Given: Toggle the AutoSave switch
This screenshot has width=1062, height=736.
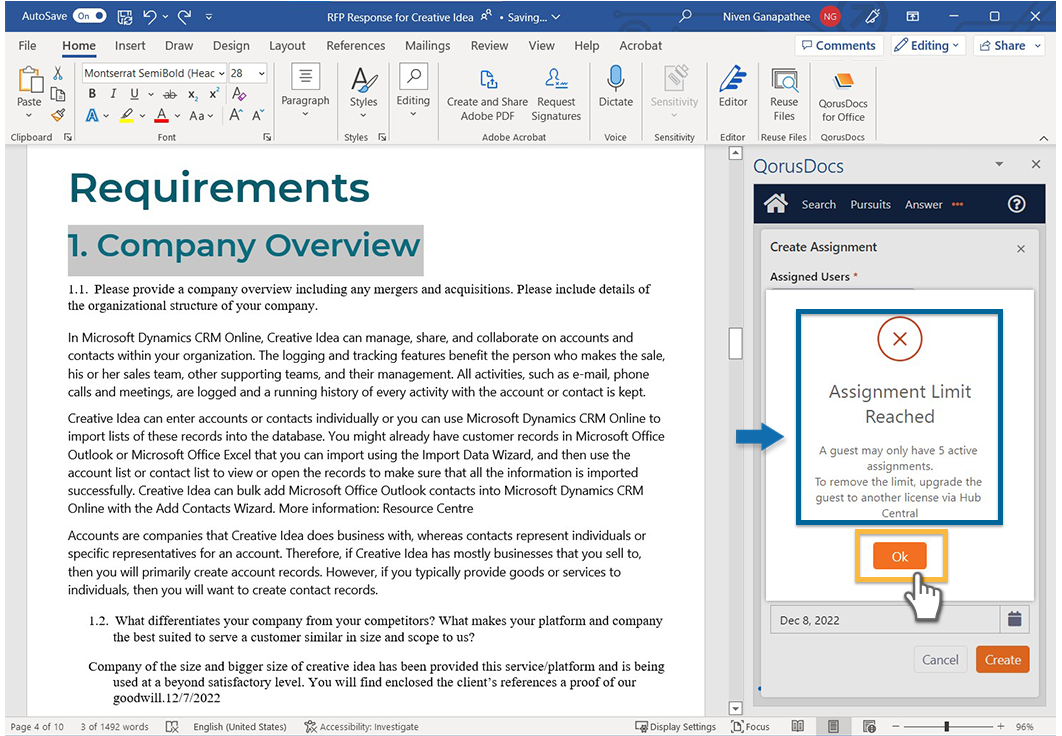Looking at the screenshot, I should tap(89, 16).
